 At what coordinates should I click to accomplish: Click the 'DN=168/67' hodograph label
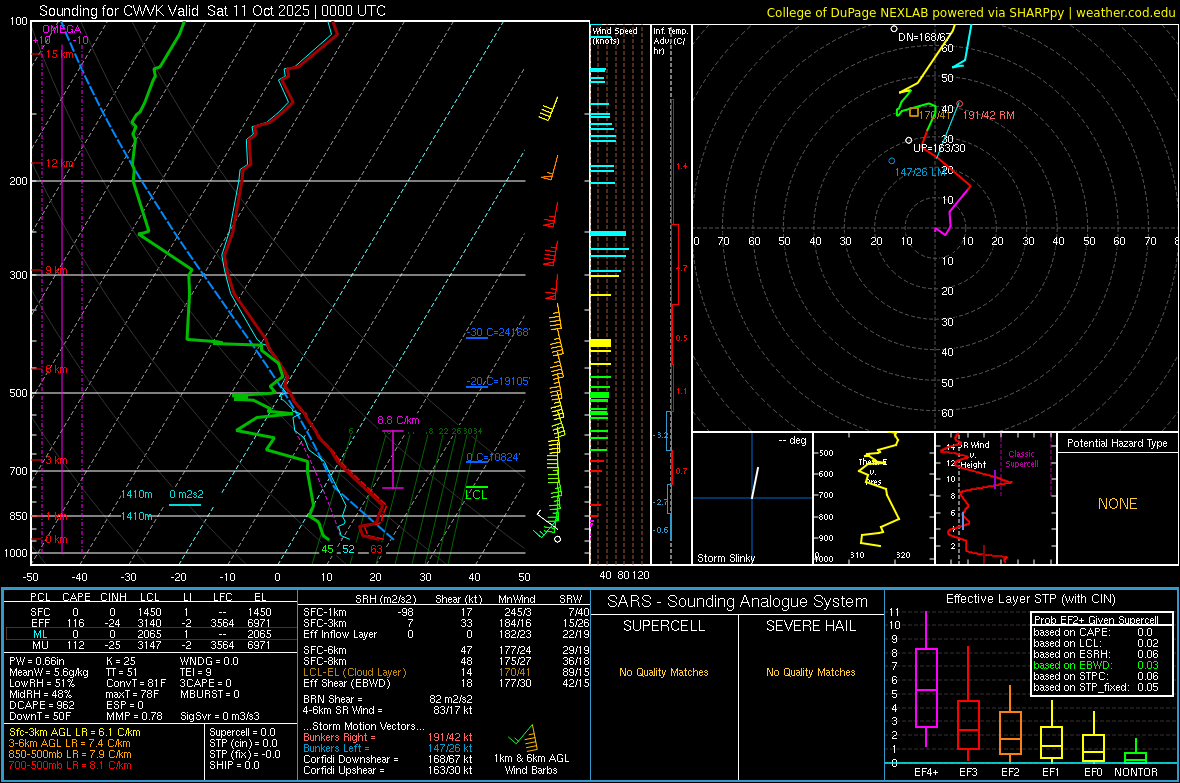(925, 37)
